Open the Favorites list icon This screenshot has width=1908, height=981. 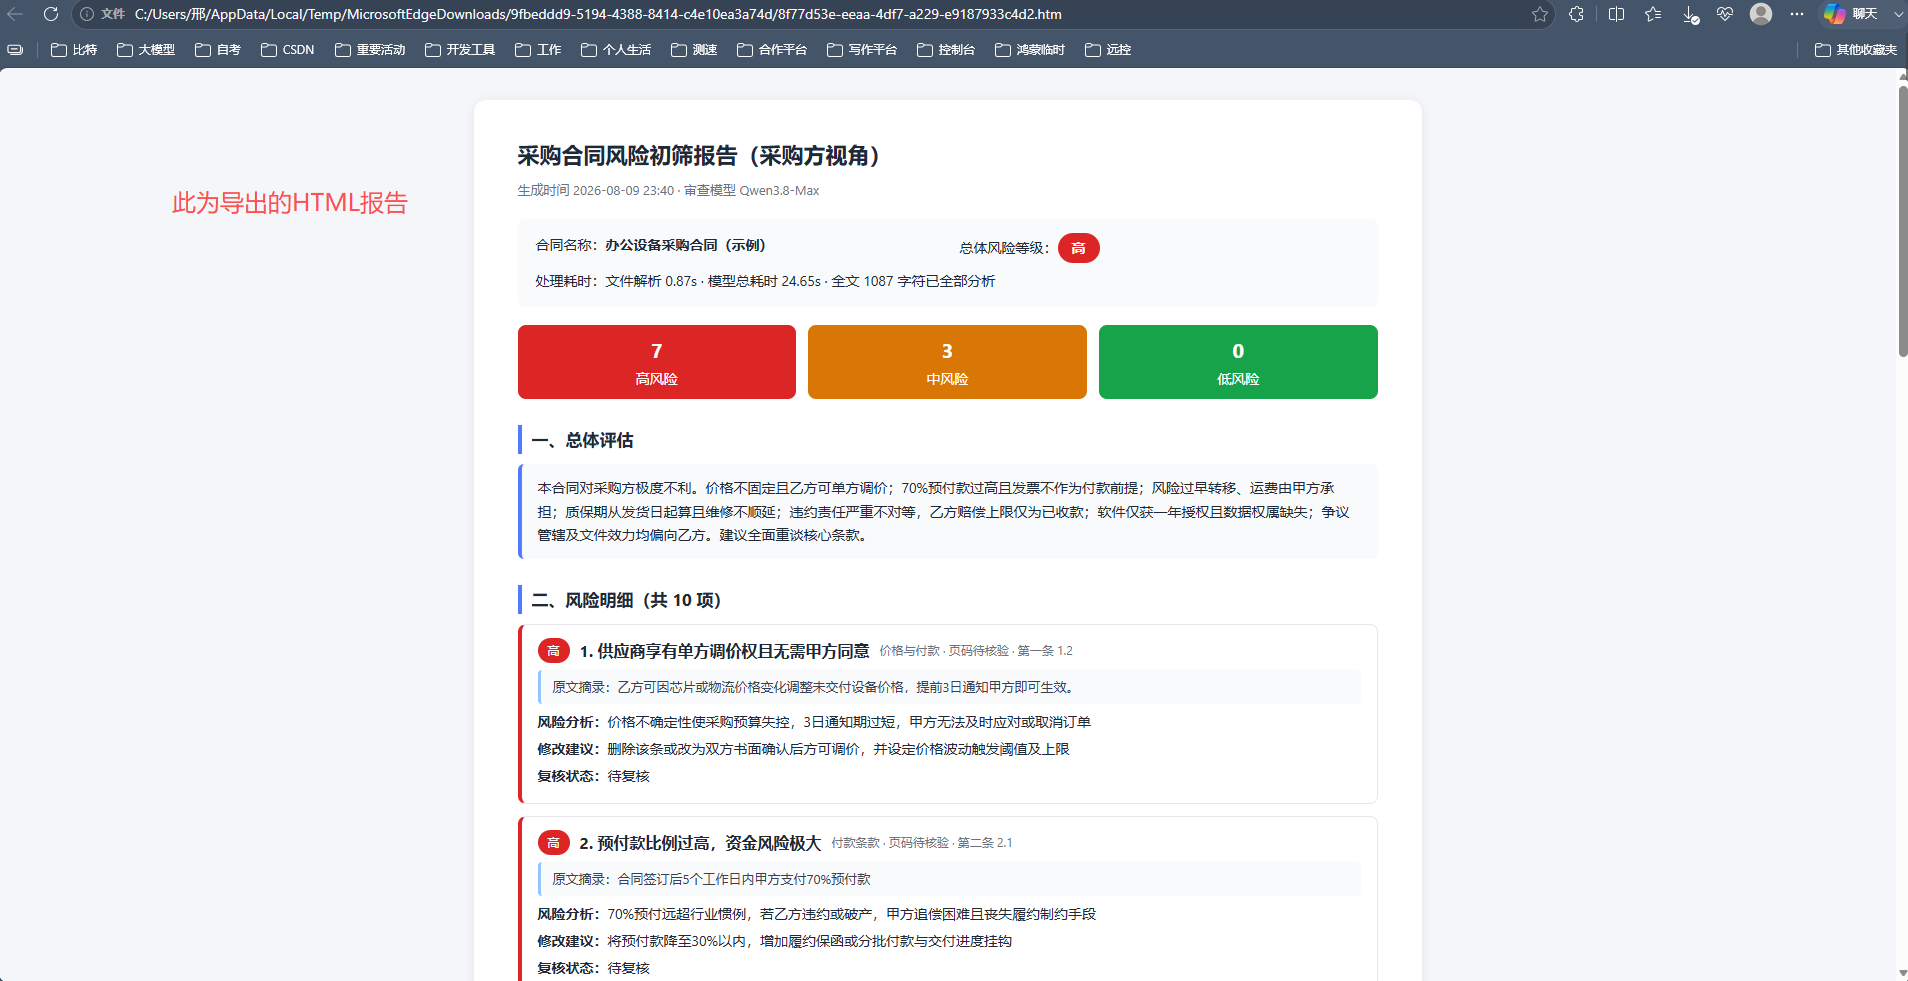1653,14
